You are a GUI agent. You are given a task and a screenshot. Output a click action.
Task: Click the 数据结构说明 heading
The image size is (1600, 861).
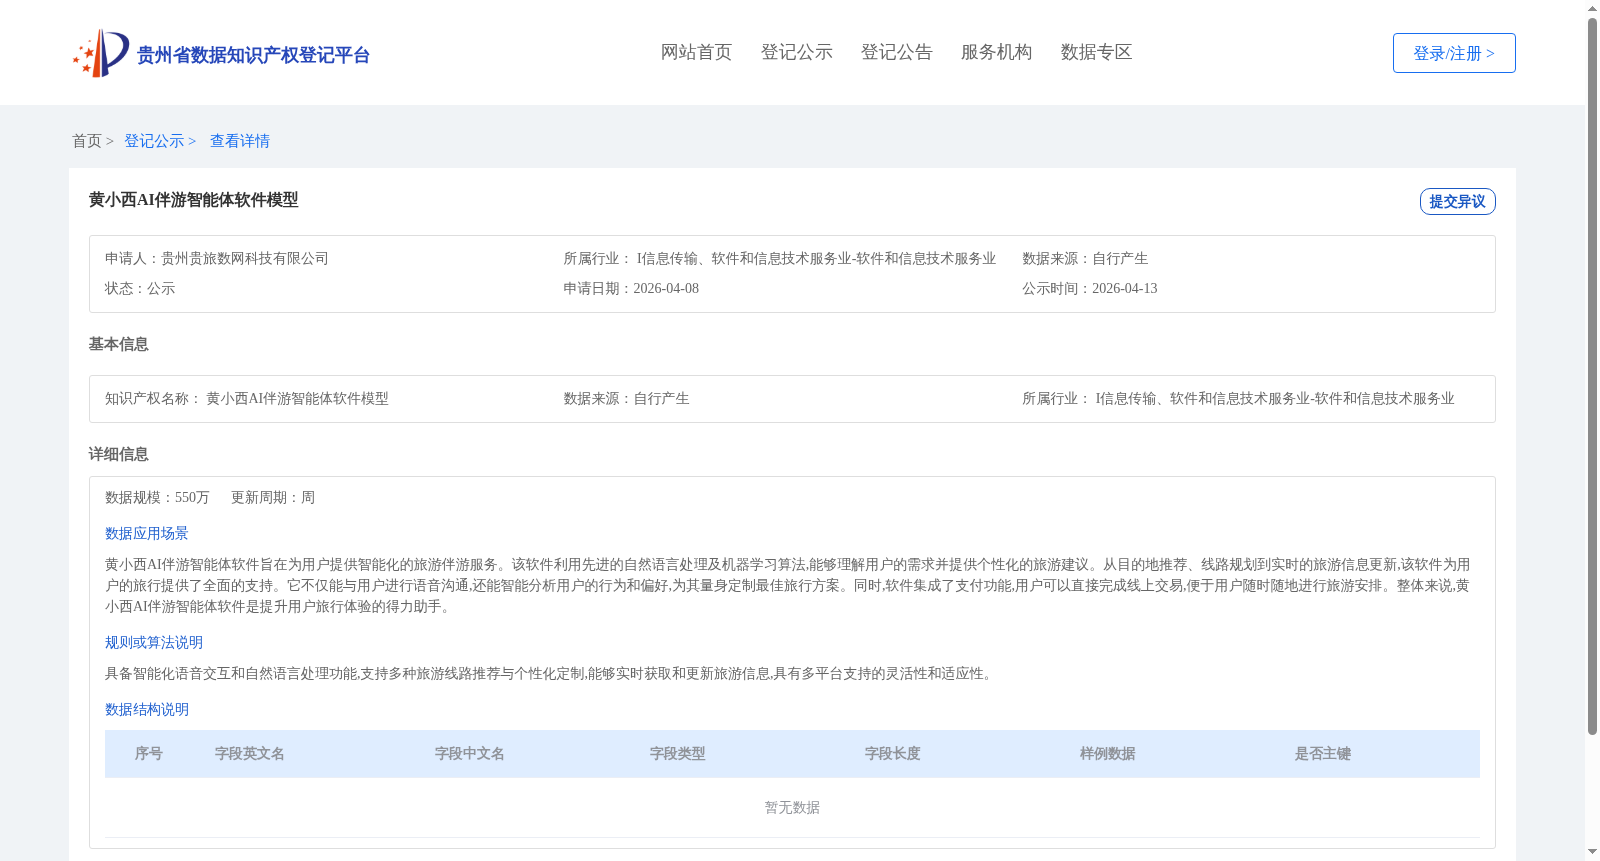click(x=147, y=710)
